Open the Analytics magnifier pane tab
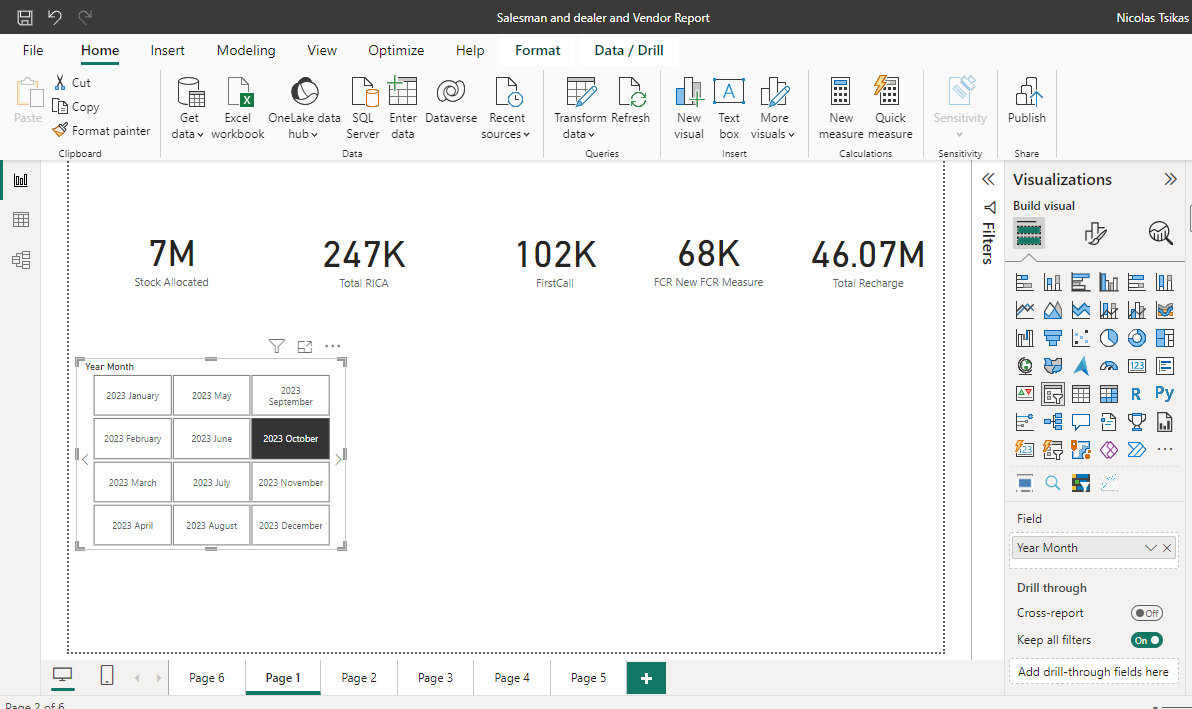The image size is (1192, 709). click(x=1160, y=233)
